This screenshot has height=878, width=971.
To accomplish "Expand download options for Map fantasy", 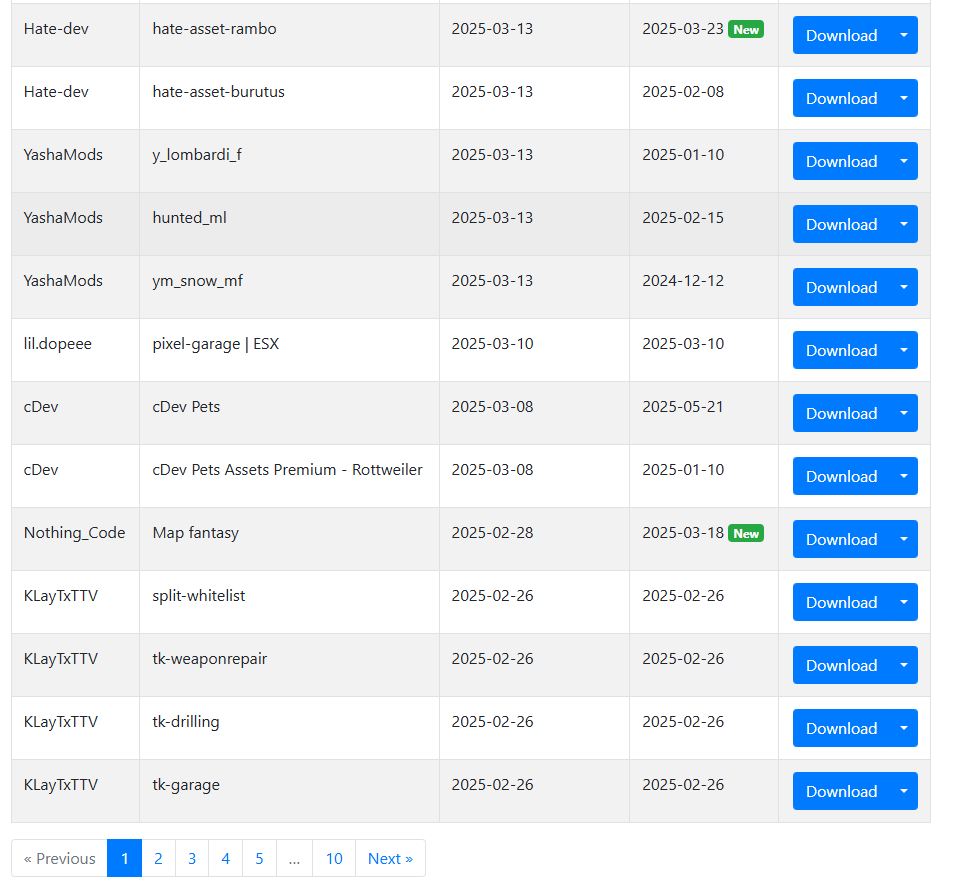I will point(904,539).
